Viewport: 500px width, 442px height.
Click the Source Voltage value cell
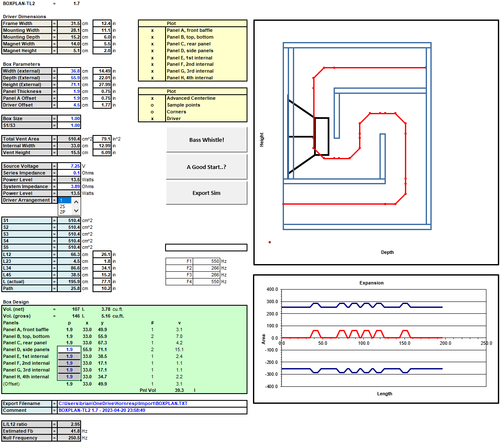[69, 166]
